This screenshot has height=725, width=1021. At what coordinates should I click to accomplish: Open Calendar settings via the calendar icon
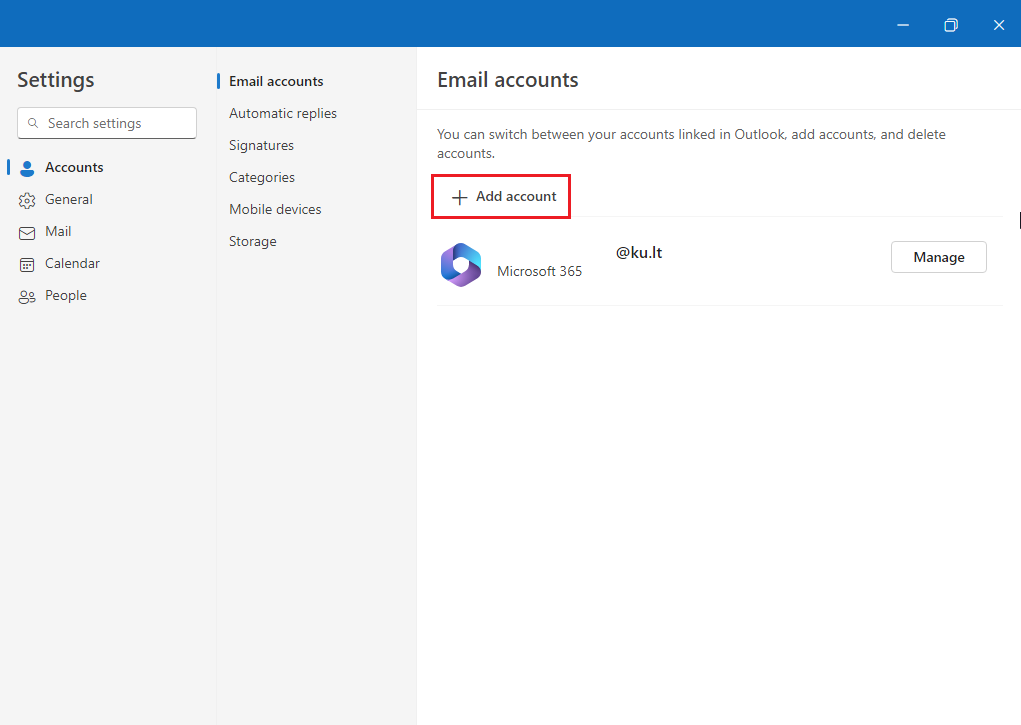[27, 263]
